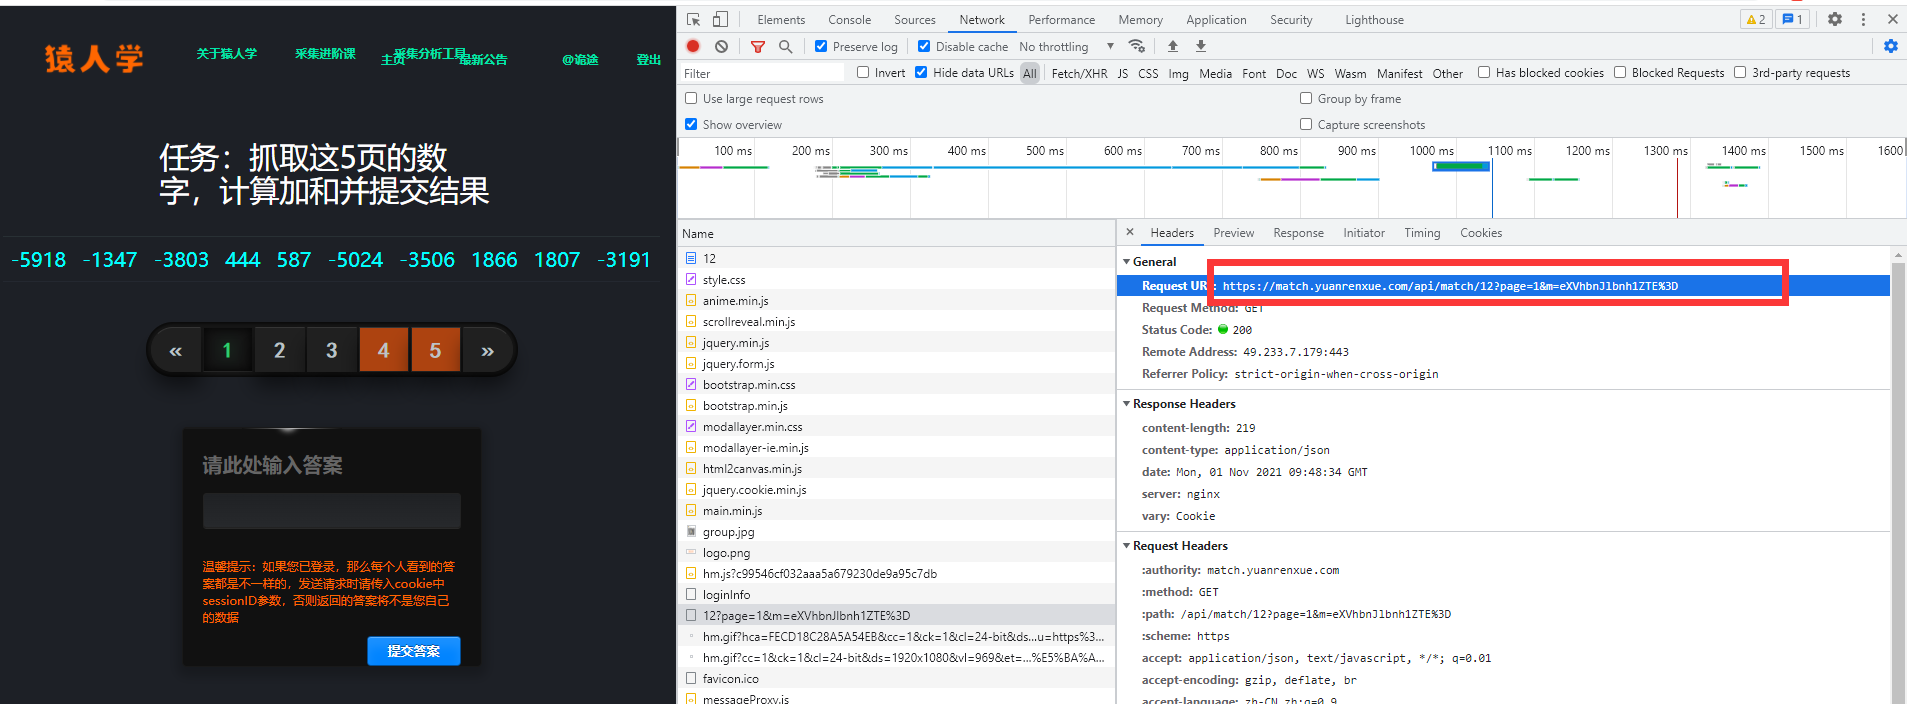Viewport: 1907px width, 704px height.
Task: Toggle Show overview checkbox
Action: pyautogui.click(x=691, y=124)
